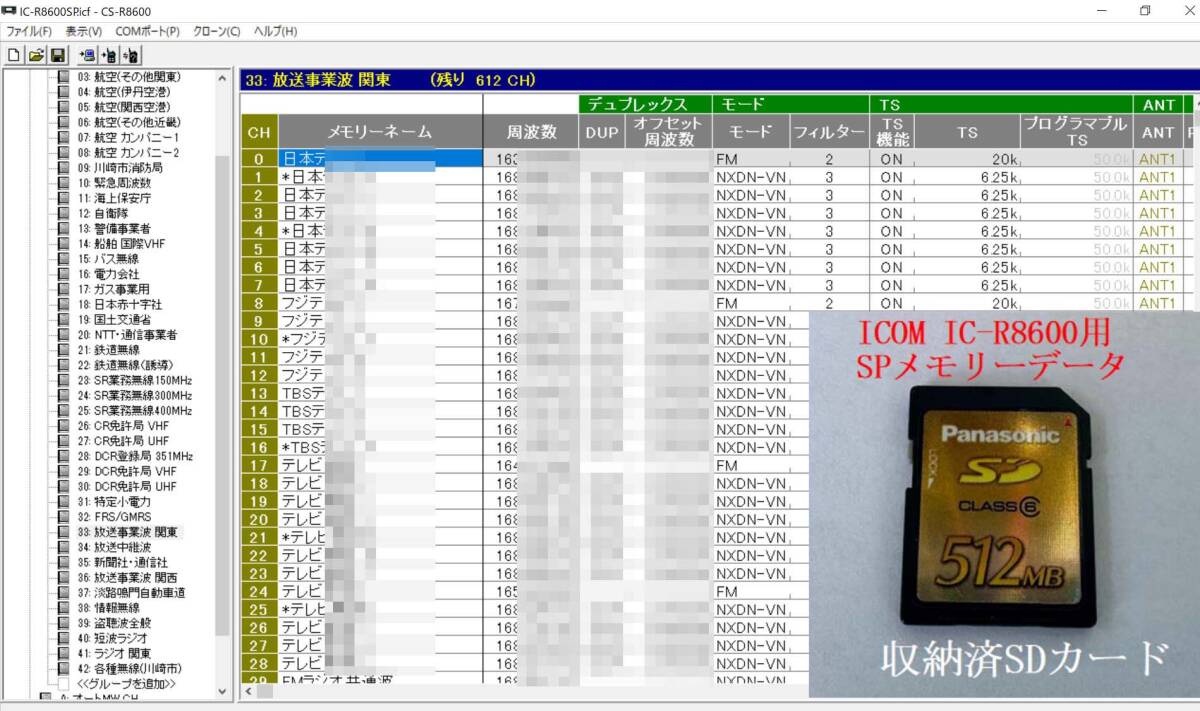Screen dimensions: 1200x711
Task: Click the オフセット周波数 column header
Action: point(669,131)
